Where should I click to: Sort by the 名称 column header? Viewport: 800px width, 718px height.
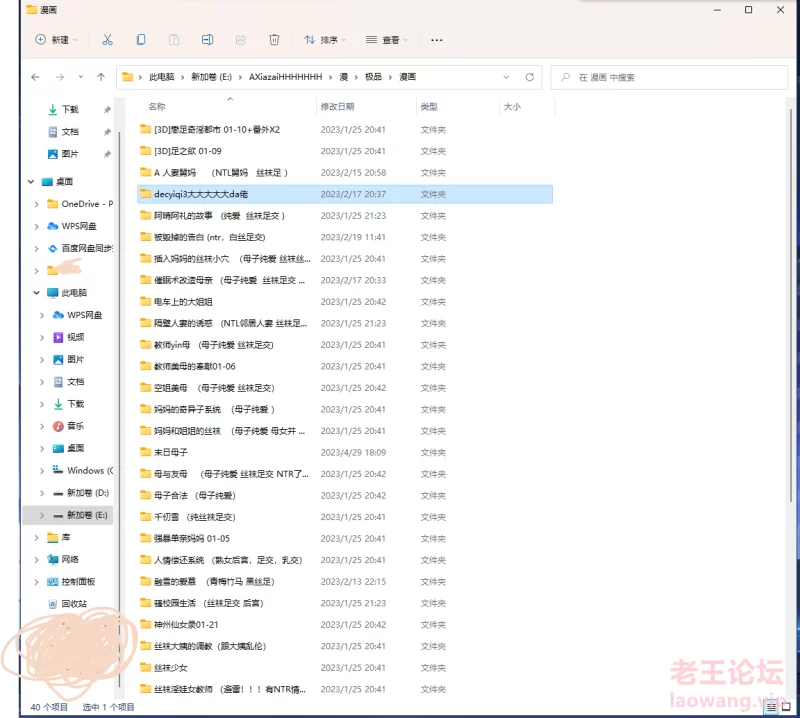coord(157,107)
